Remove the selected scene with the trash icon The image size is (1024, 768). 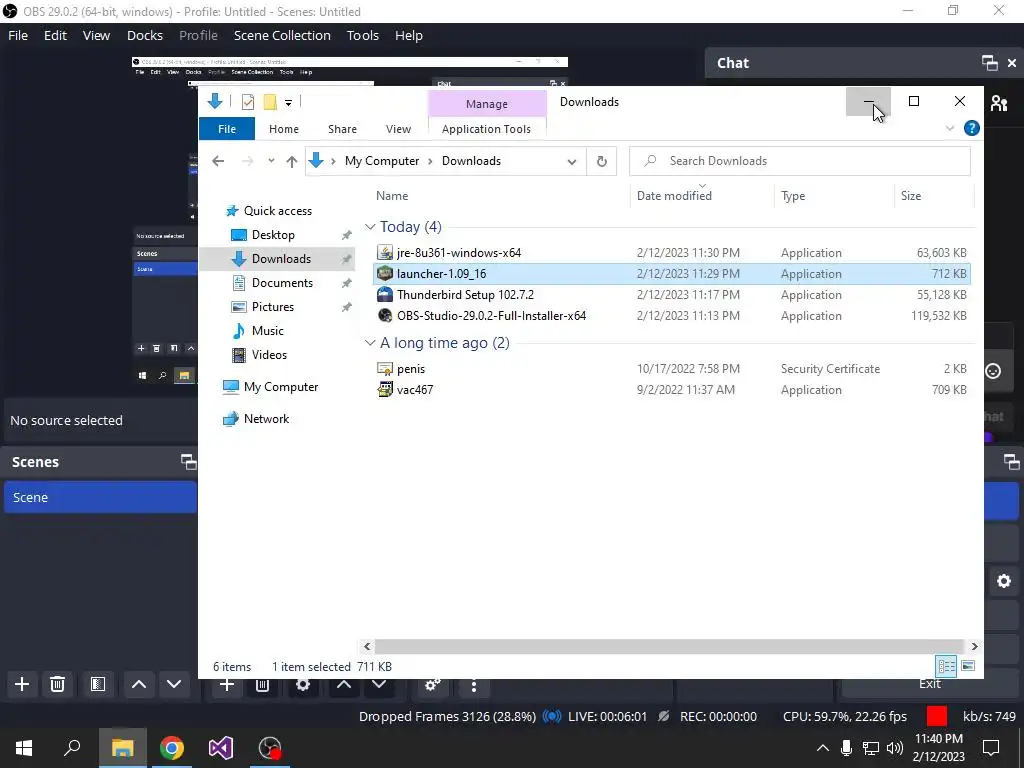click(x=57, y=684)
